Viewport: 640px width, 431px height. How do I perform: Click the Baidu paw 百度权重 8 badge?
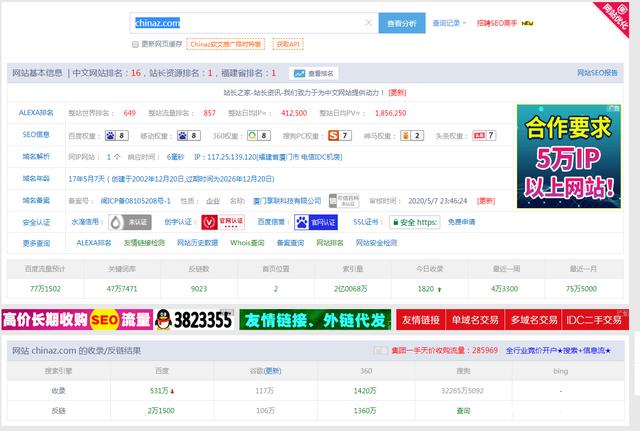pyautogui.click(x=117, y=136)
